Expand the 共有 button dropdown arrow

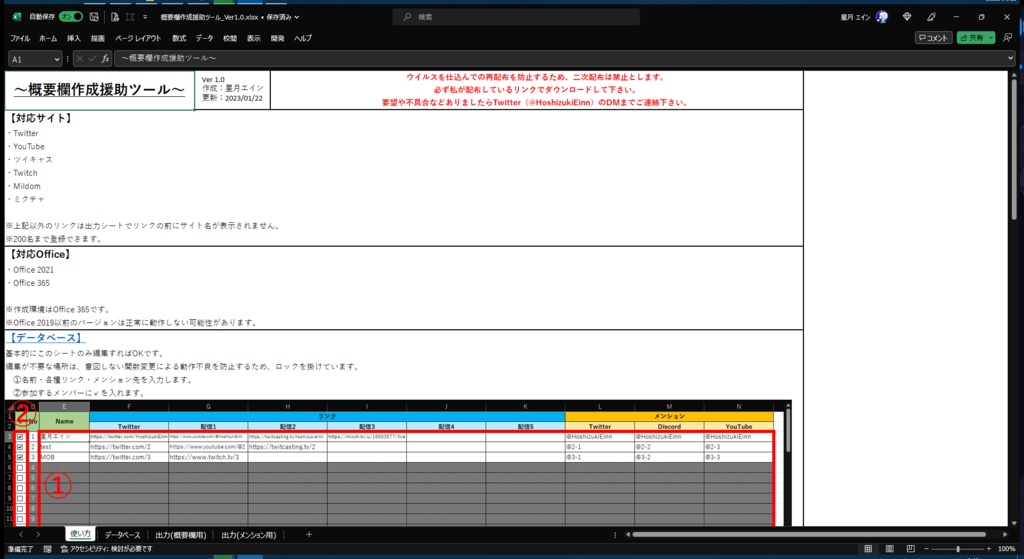click(x=991, y=38)
